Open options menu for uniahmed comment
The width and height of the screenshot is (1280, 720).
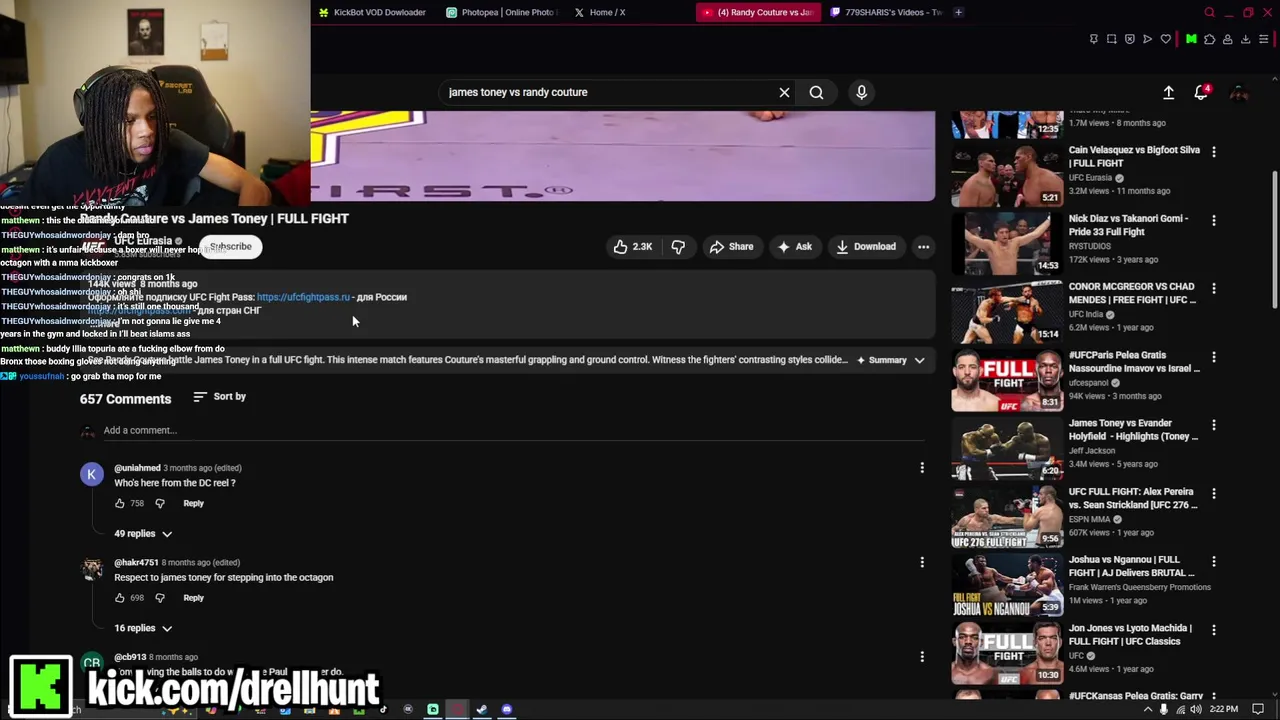click(922, 468)
